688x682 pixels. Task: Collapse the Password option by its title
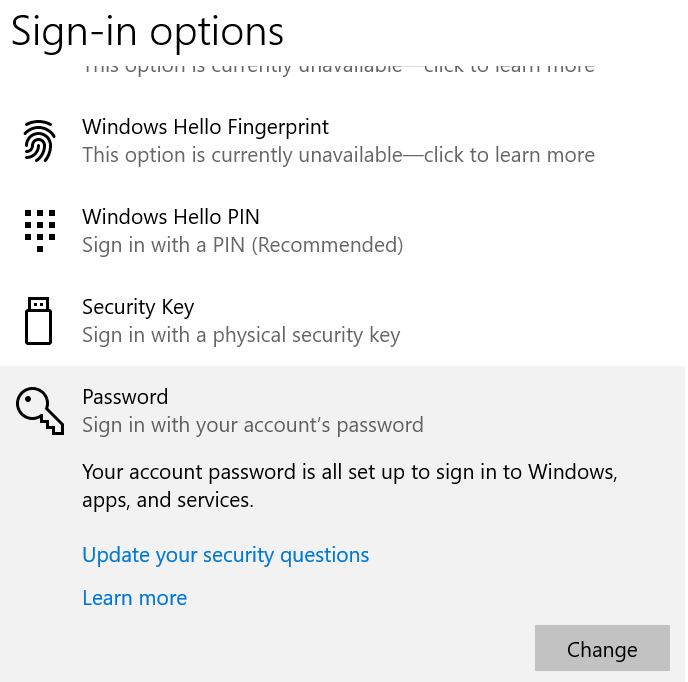[x=125, y=397]
